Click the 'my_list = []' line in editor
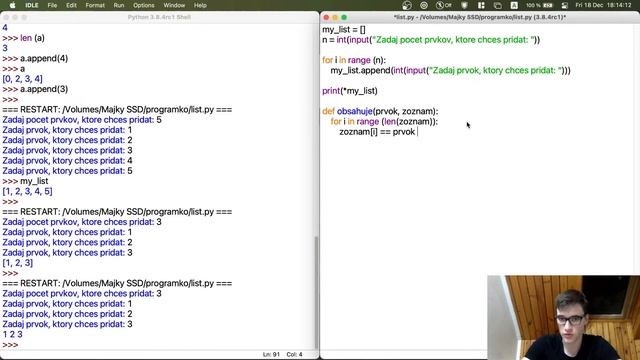 click(x=344, y=29)
